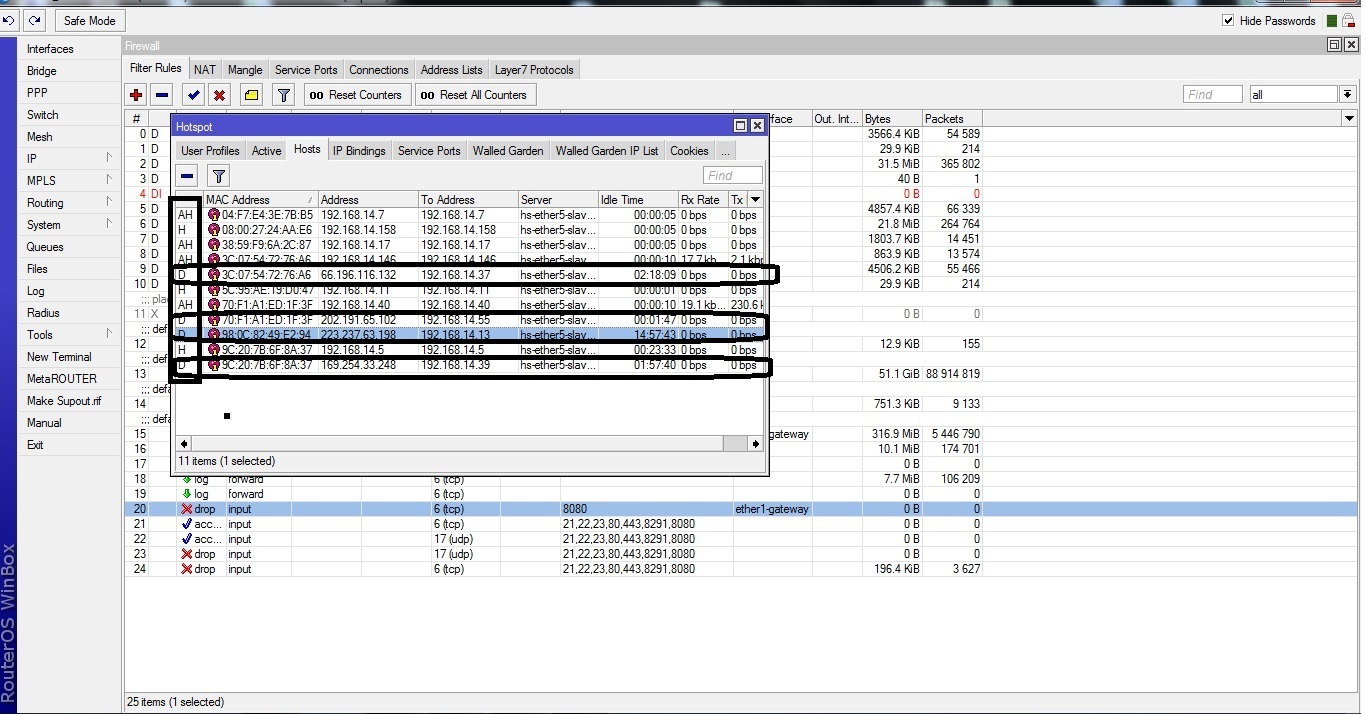The image size is (1366, 714).
Task: Open the Firewall filter funnel icon
Action: pyautogui.click(x=284, y=95)
